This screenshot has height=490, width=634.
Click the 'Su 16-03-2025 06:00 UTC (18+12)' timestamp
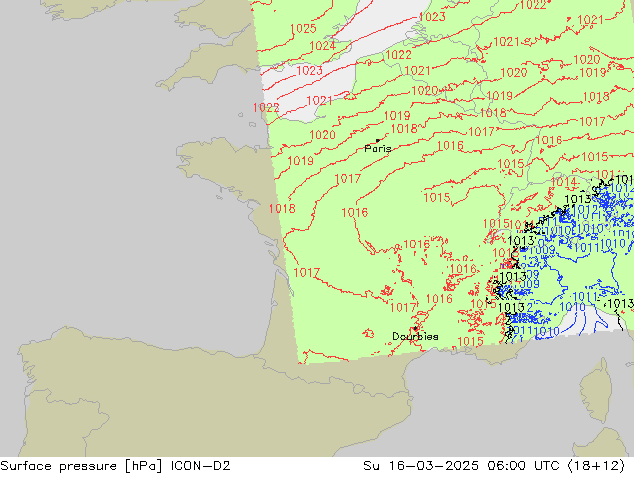pyautogui.click(x=494, y=466)
